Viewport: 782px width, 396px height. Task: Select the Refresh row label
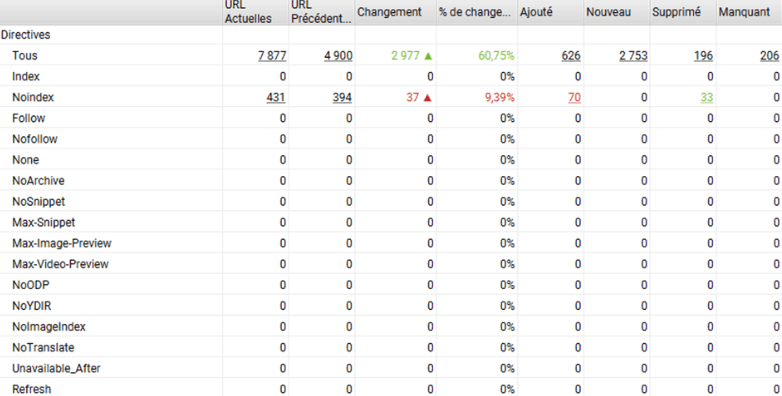[x=31, y=390]
